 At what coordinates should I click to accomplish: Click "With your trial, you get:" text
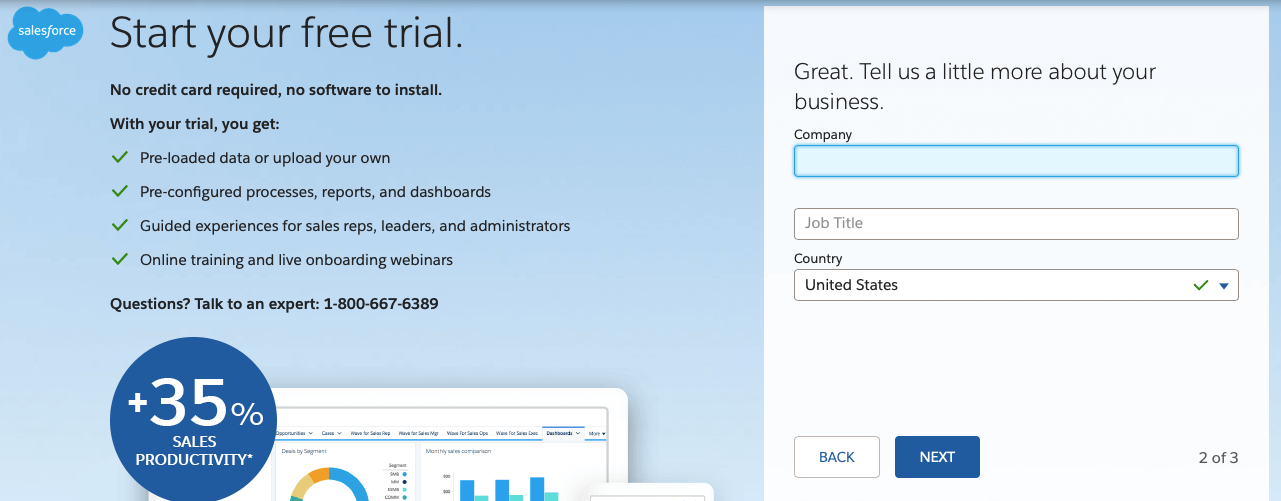click(x=195, y=124)
